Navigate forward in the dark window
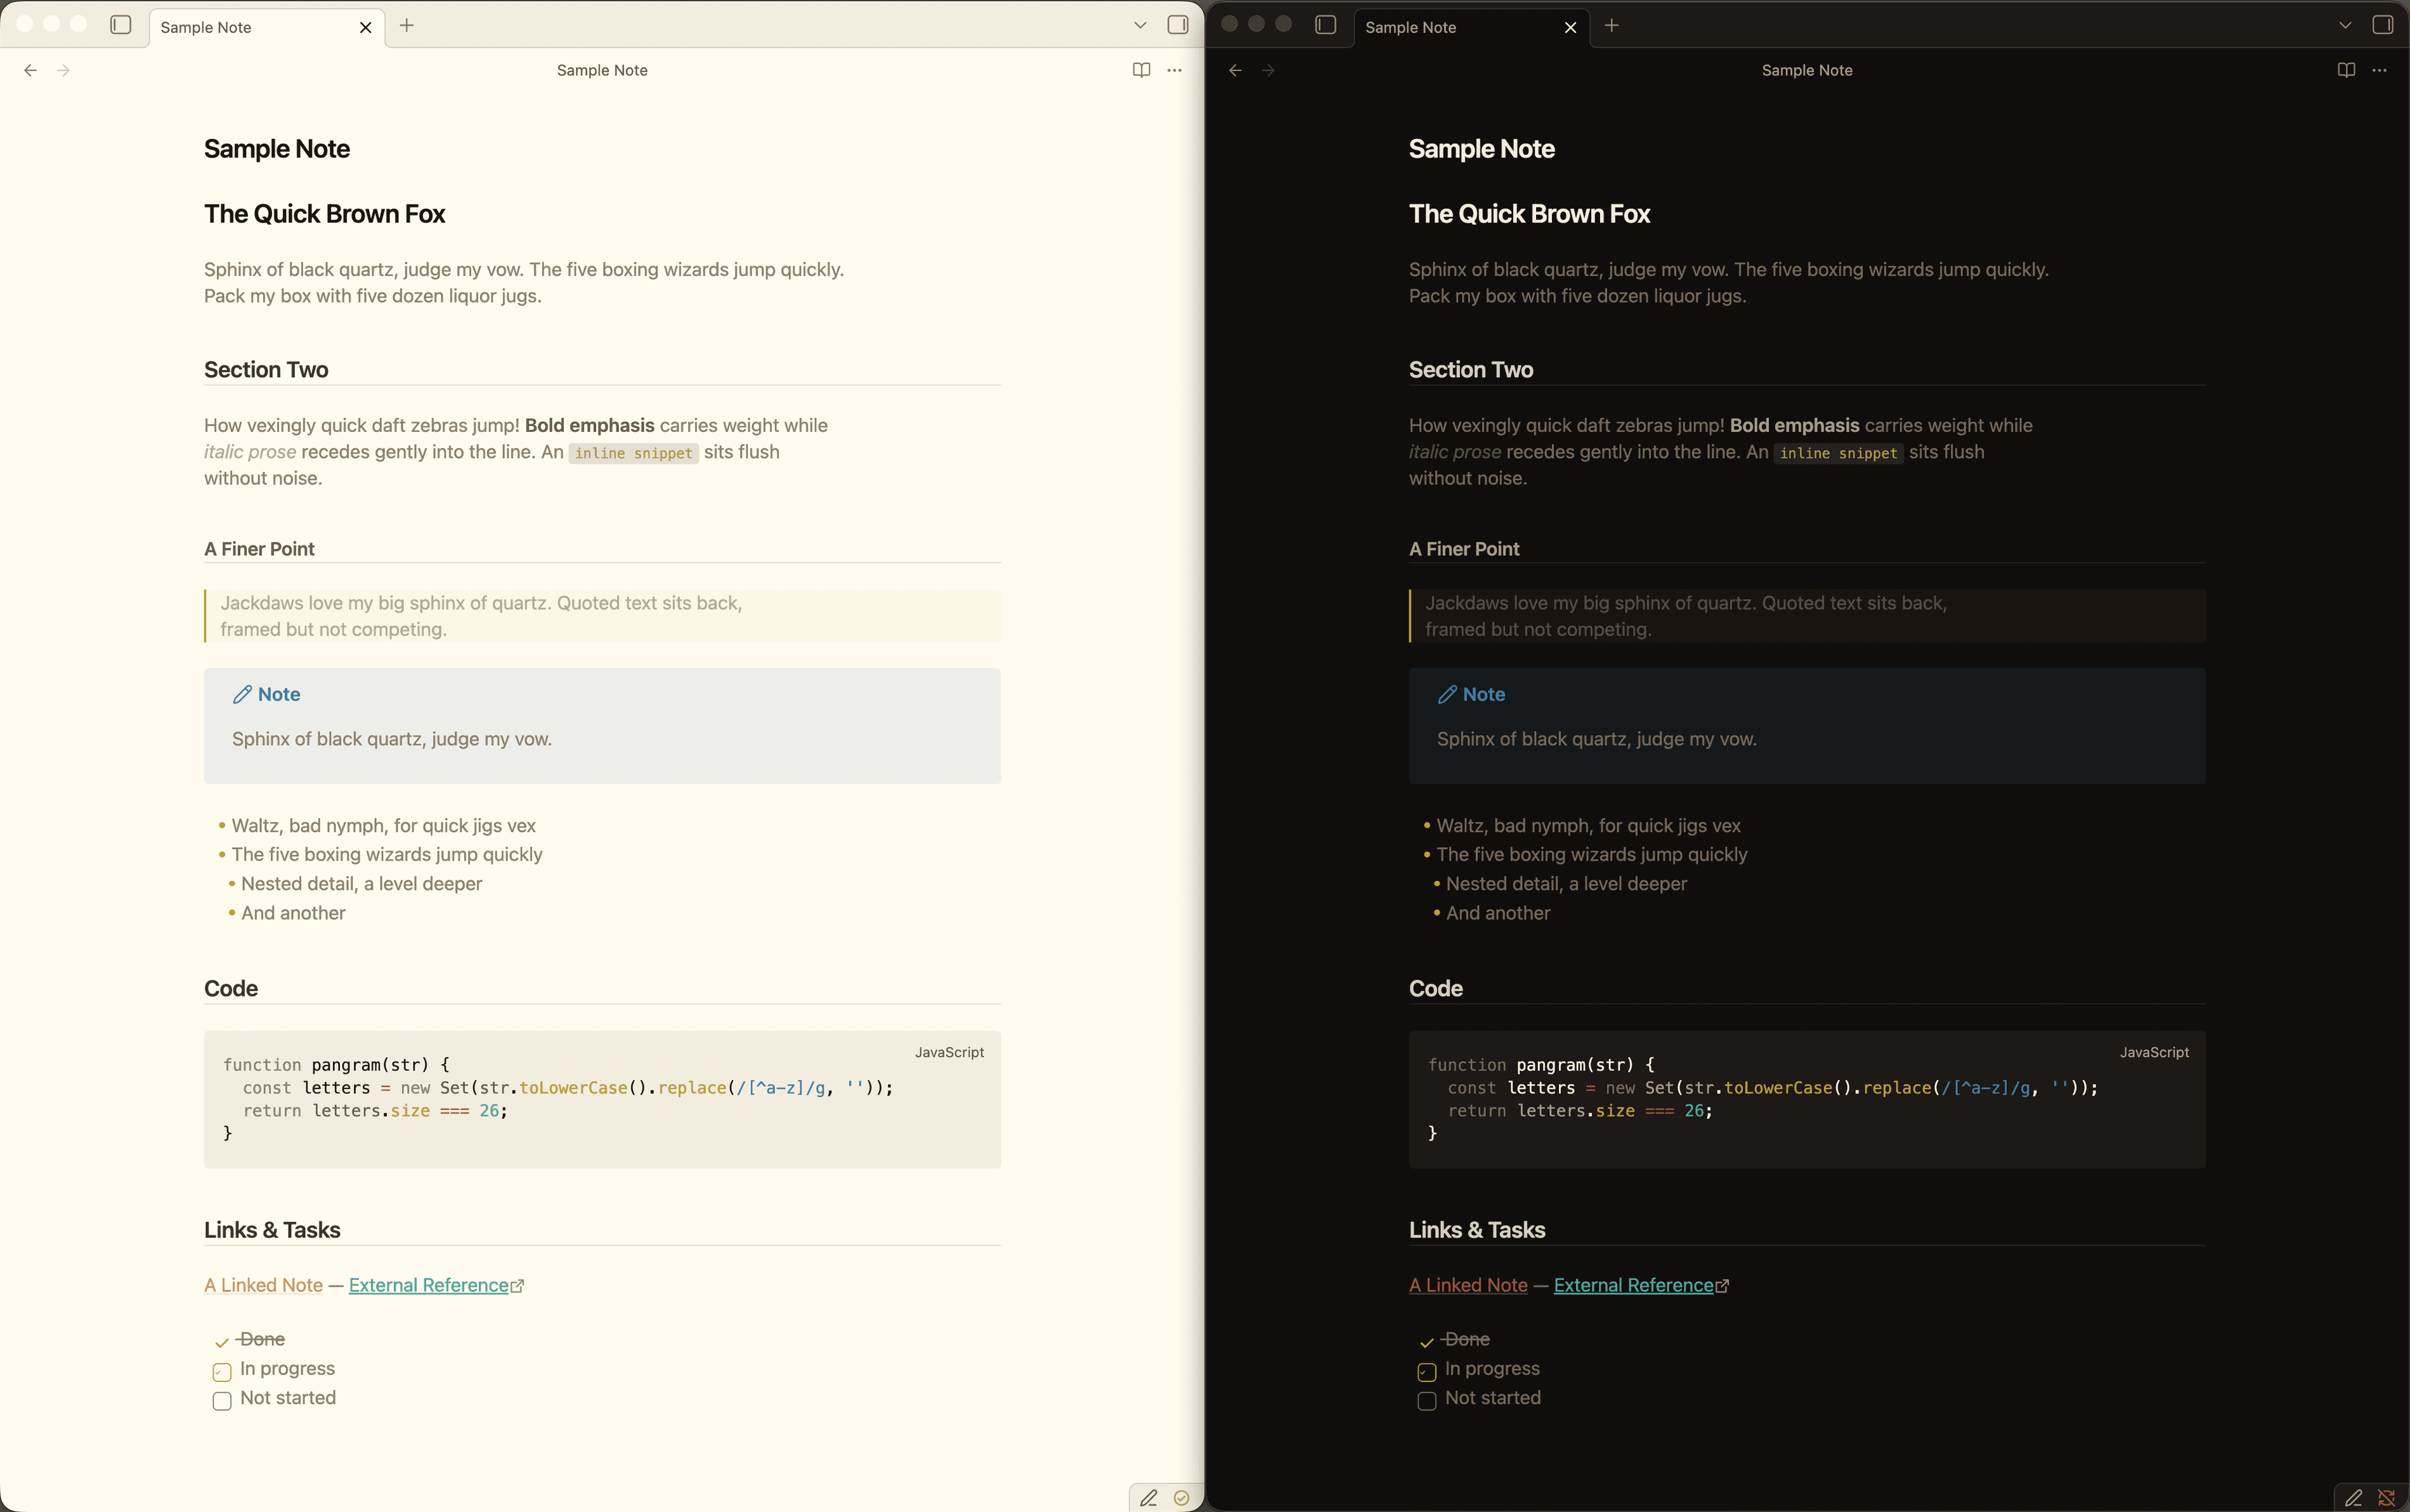Viewport: 2410px width, 1512px height. point(1269,70)
